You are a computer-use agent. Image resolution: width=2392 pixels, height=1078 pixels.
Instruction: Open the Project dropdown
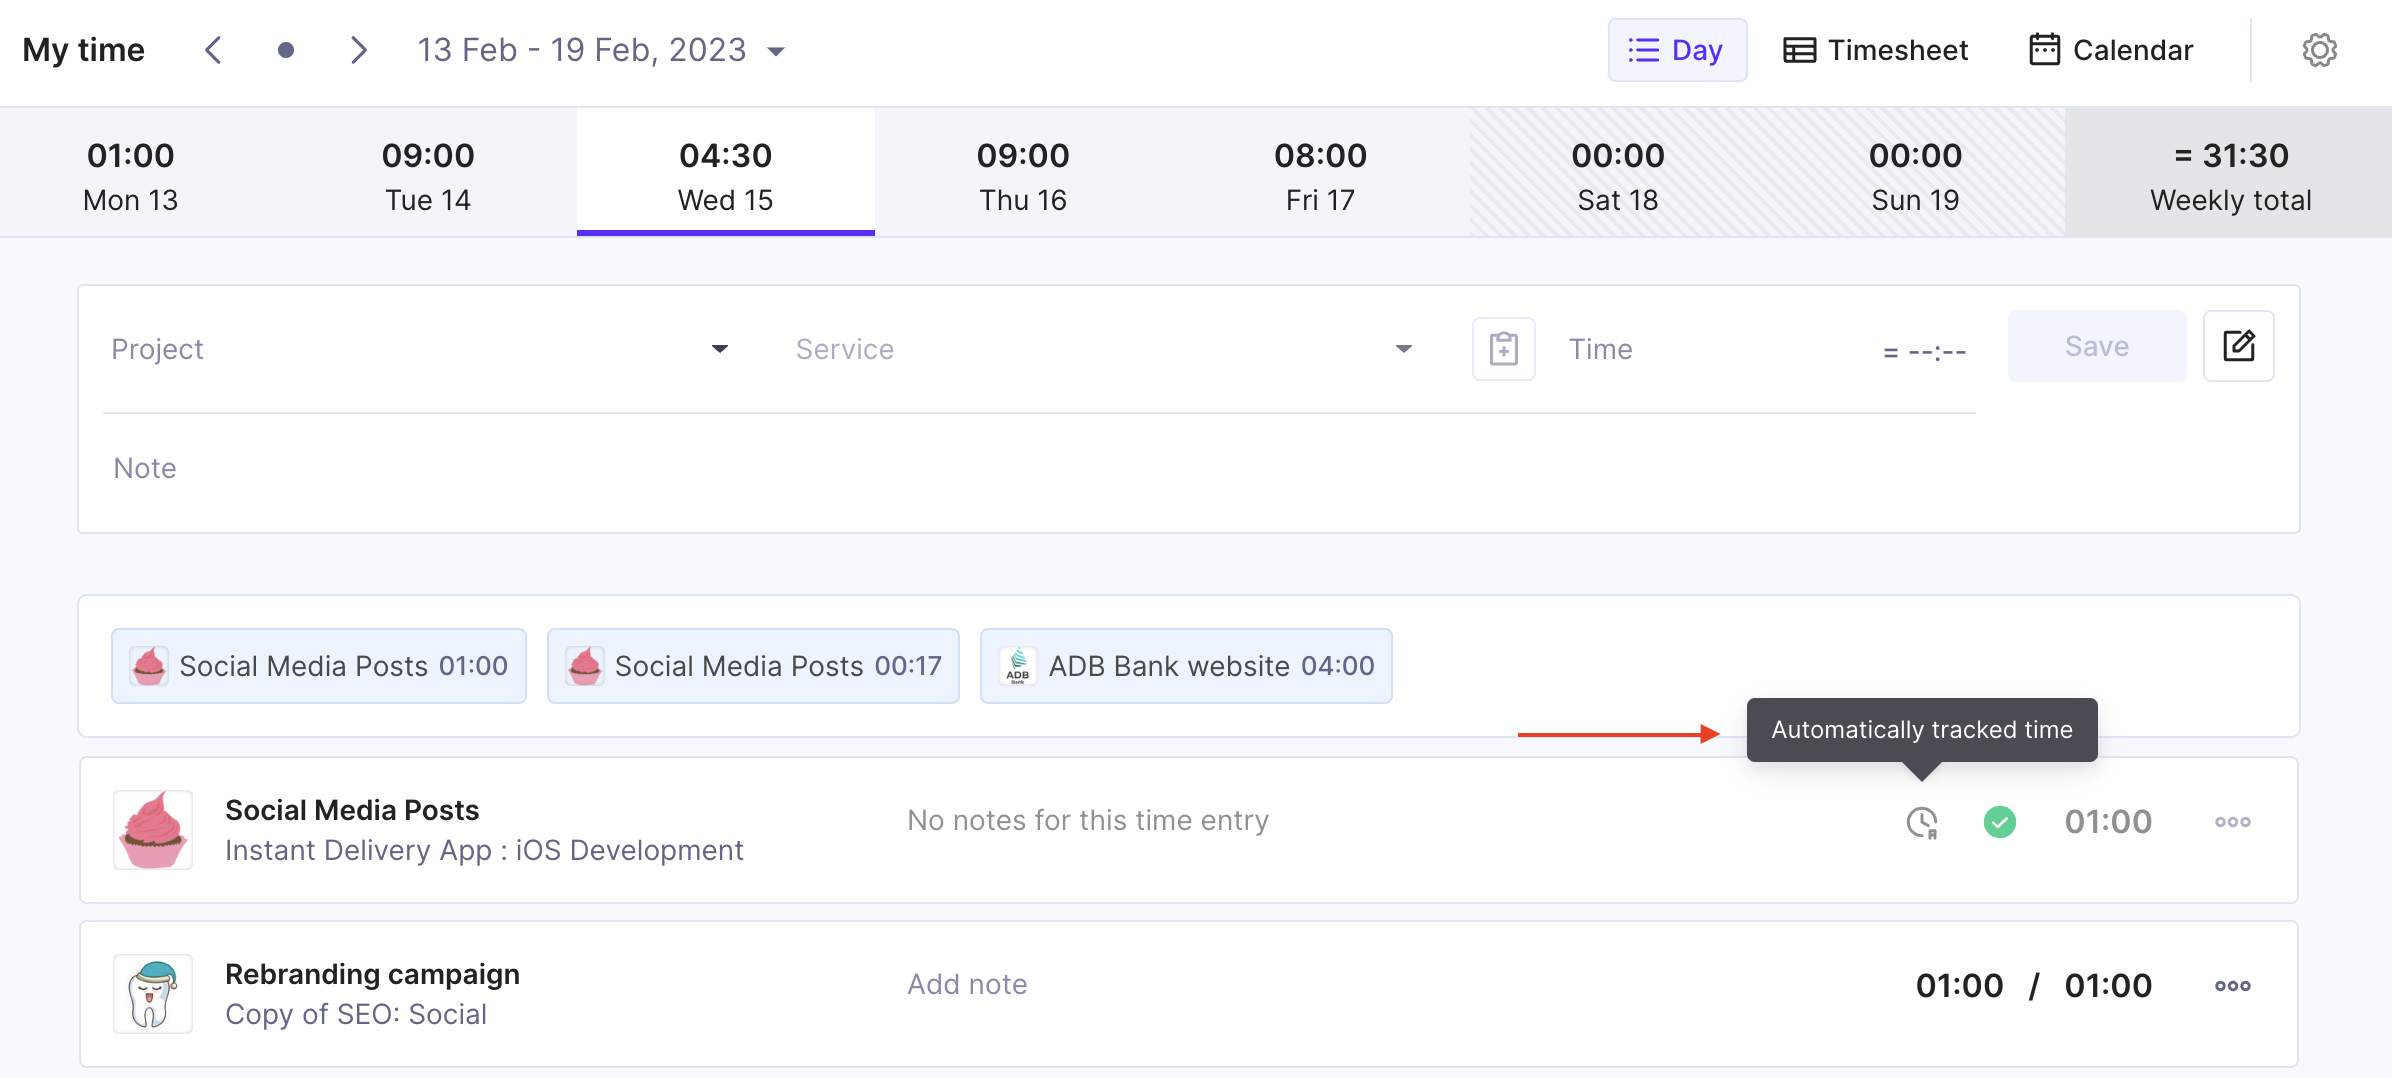click(x=420, y=349)
